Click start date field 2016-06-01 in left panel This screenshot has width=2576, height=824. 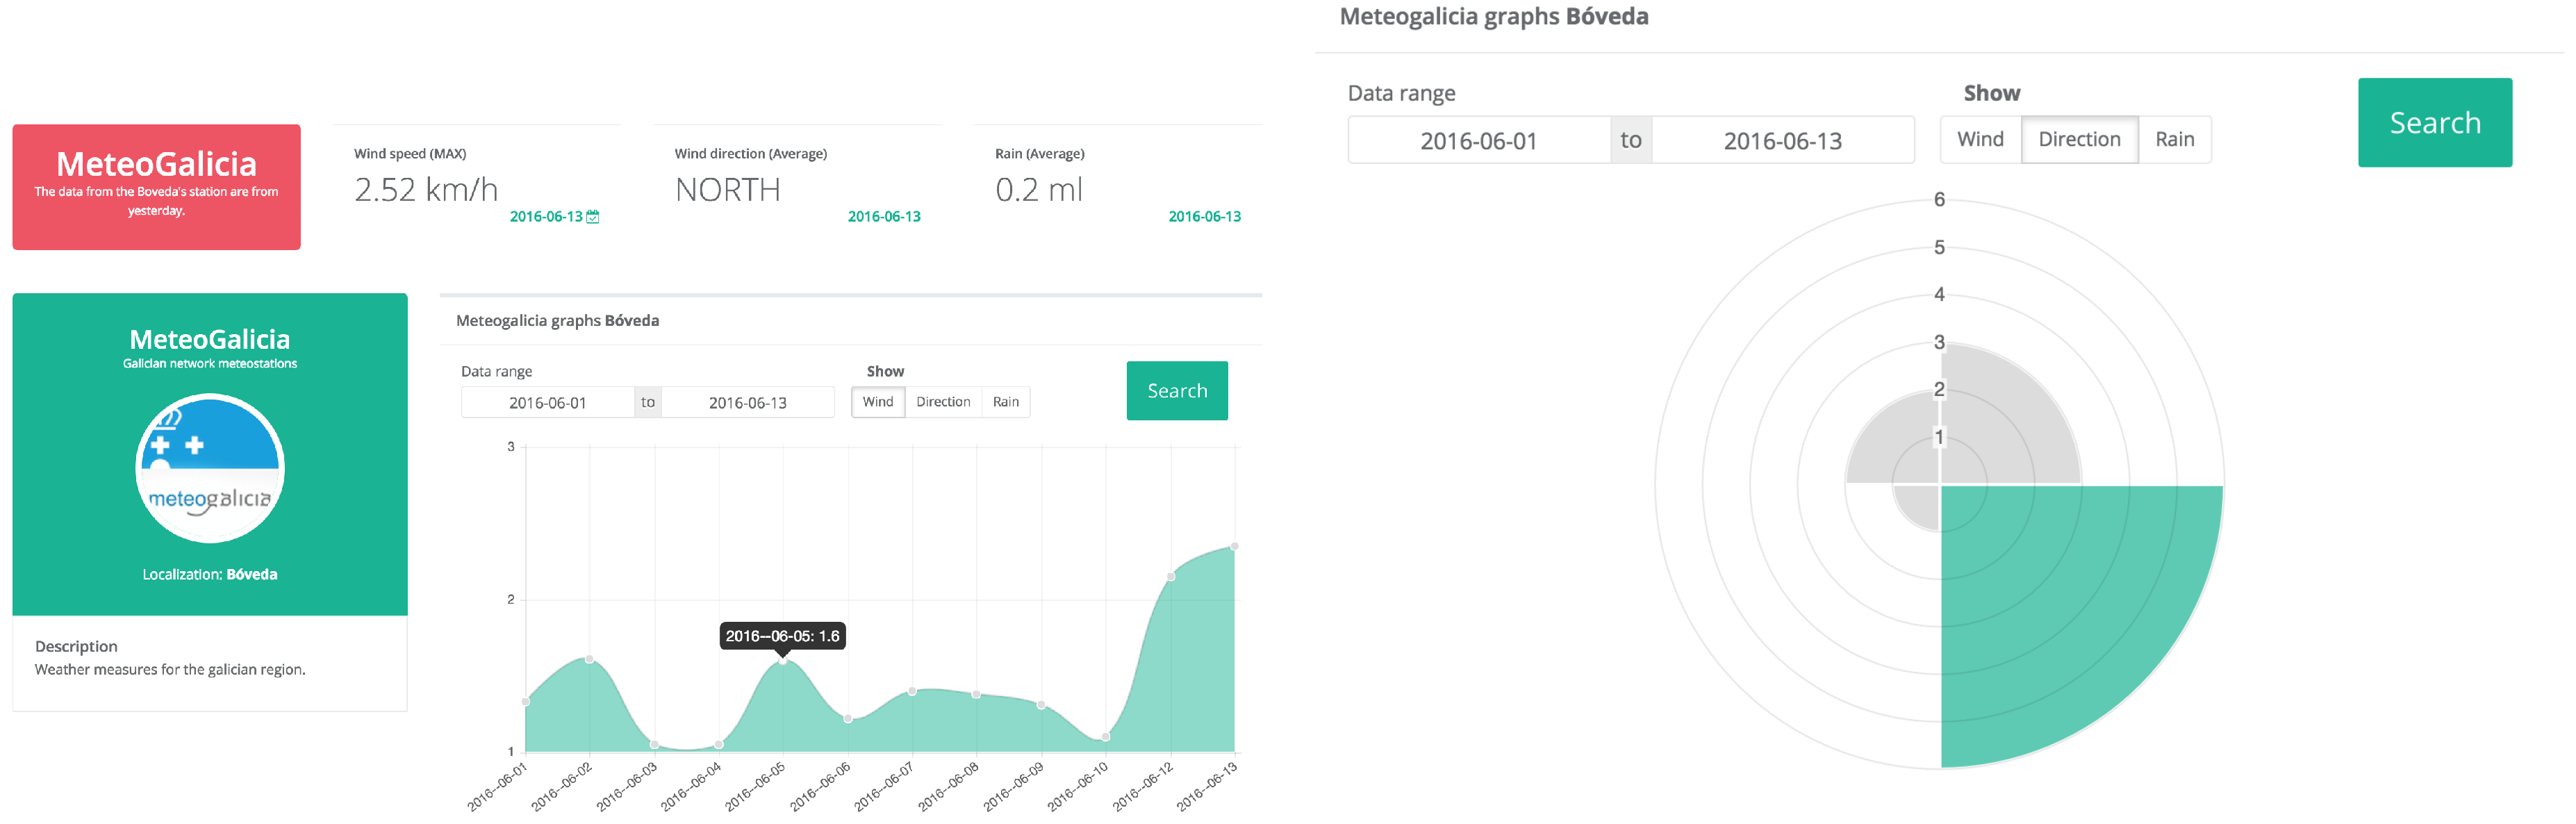click(x=547, y=403)
